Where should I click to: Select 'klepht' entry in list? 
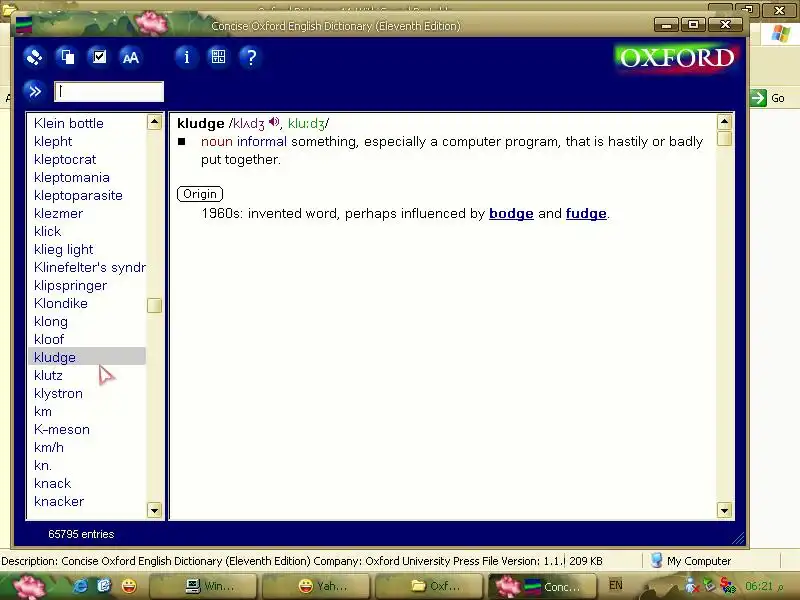(x=53, y=141)
